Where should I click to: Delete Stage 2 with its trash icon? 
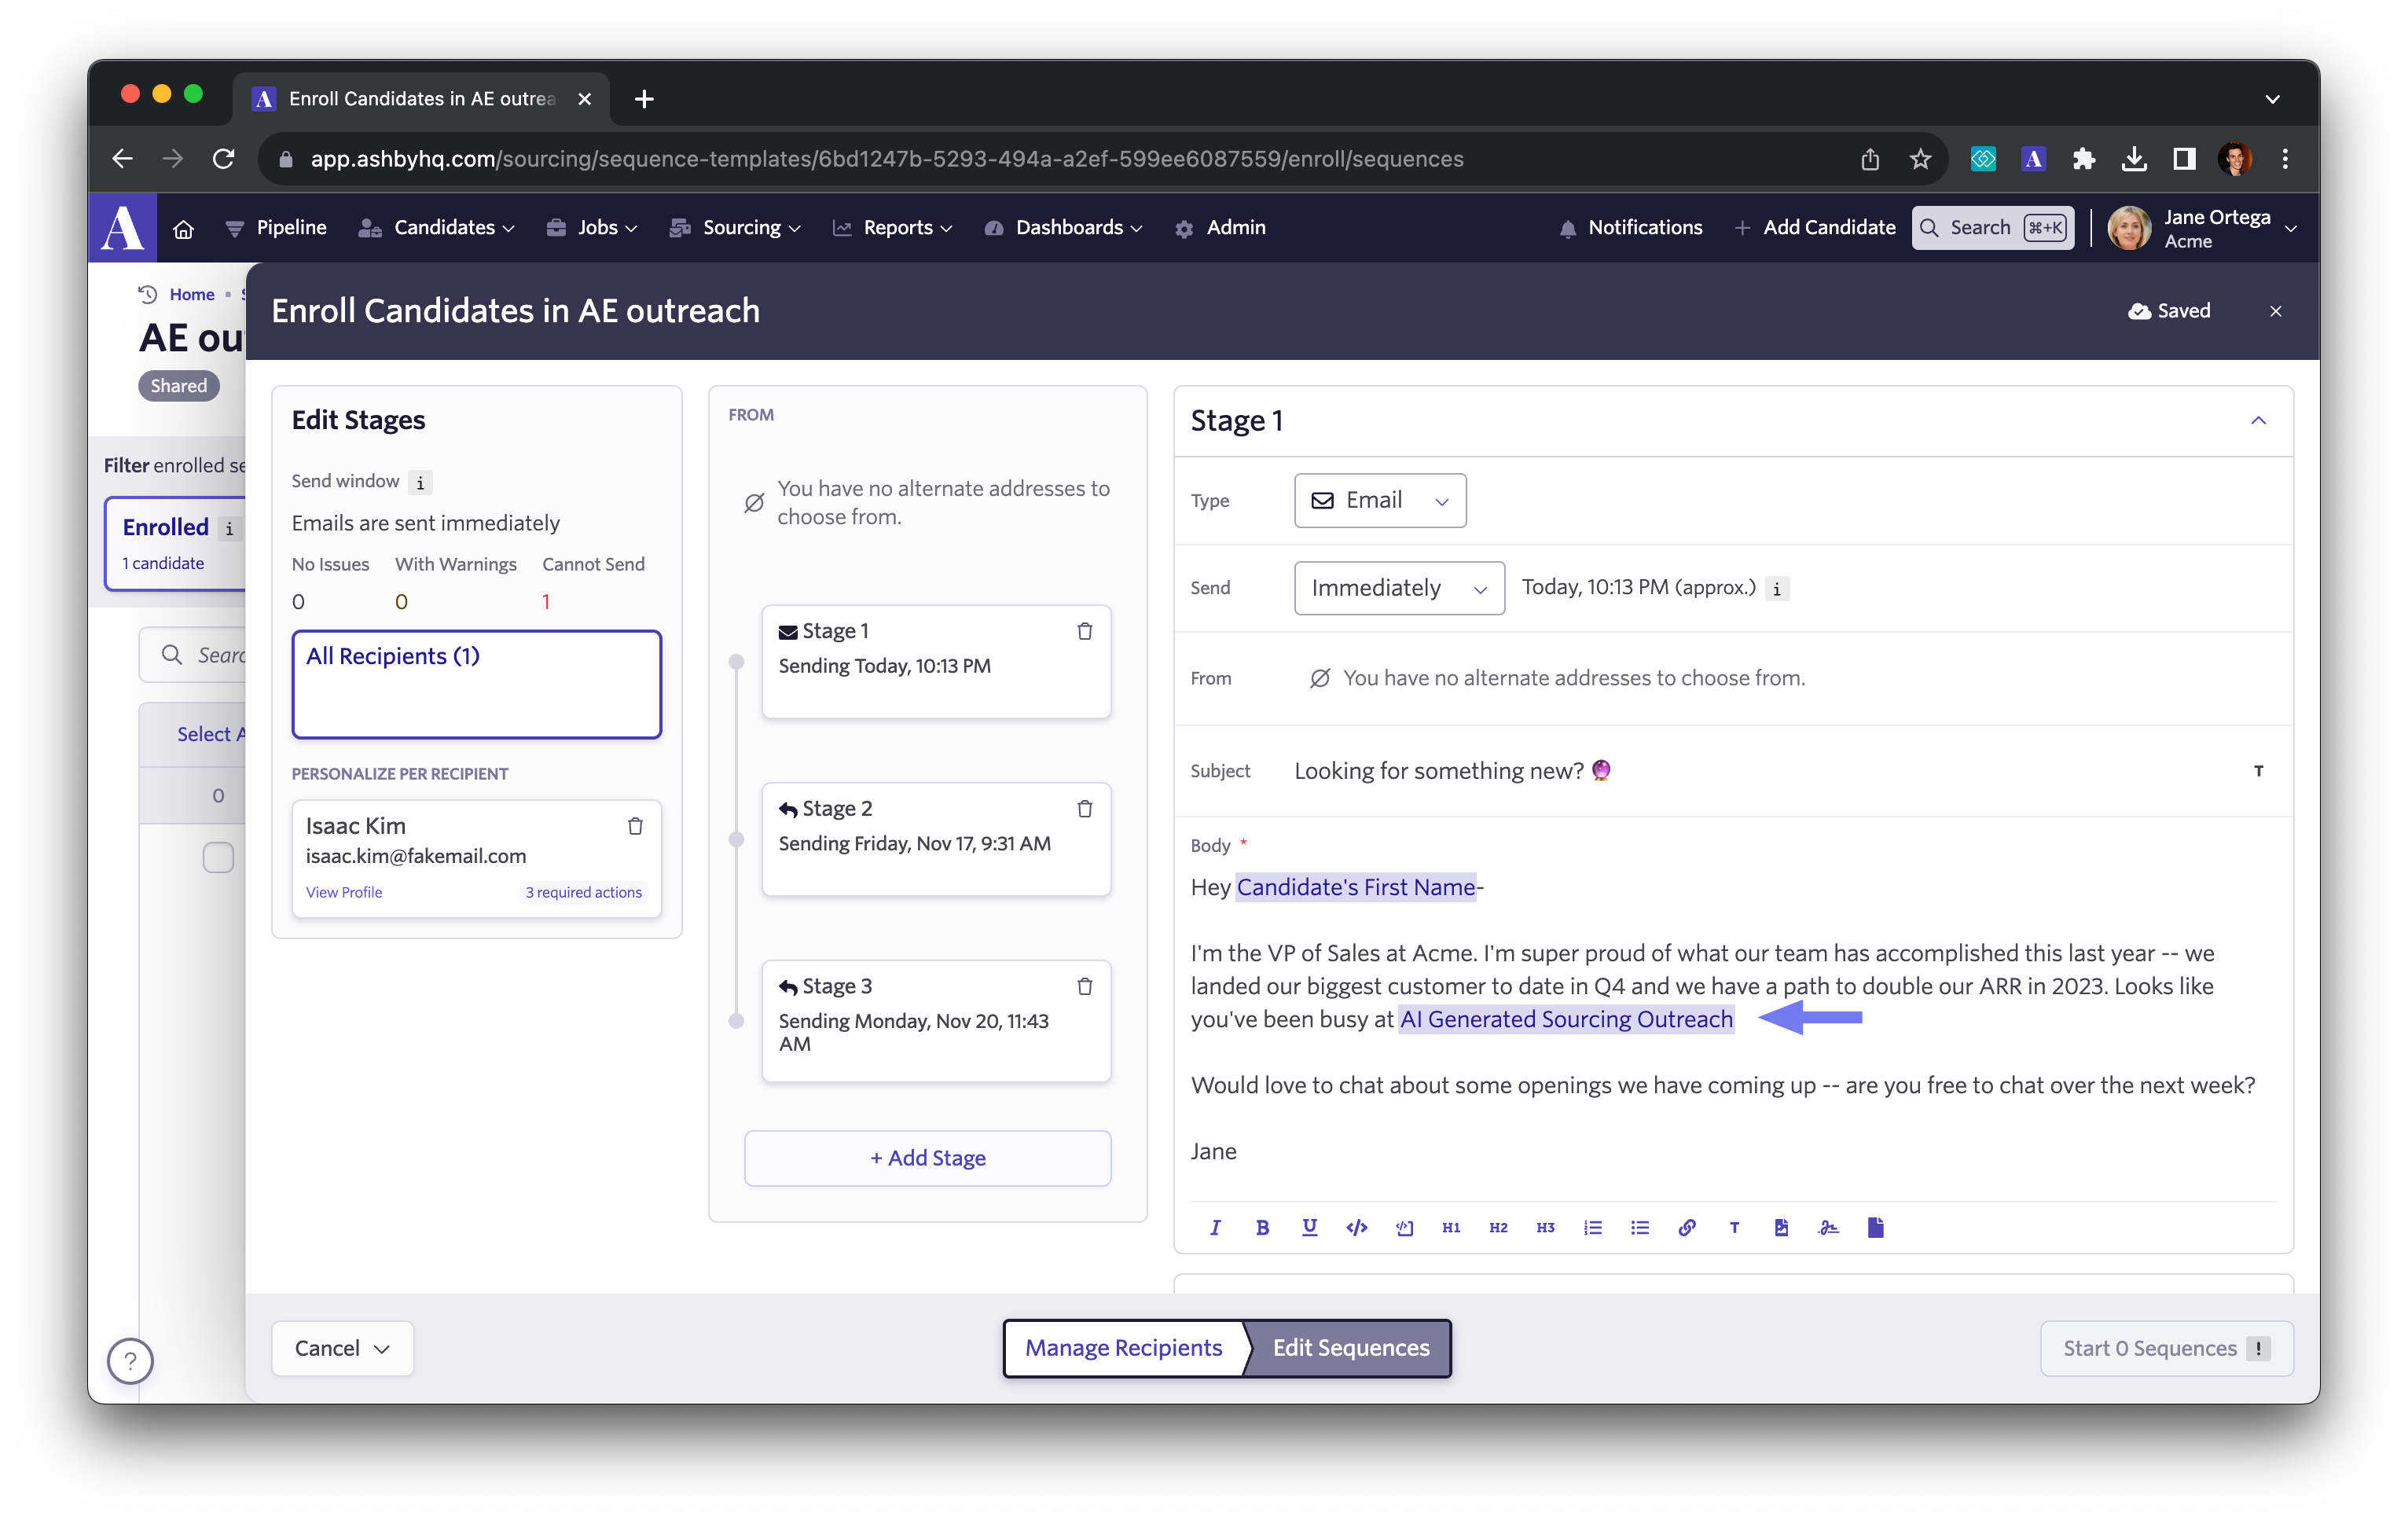coord(1084,808)
